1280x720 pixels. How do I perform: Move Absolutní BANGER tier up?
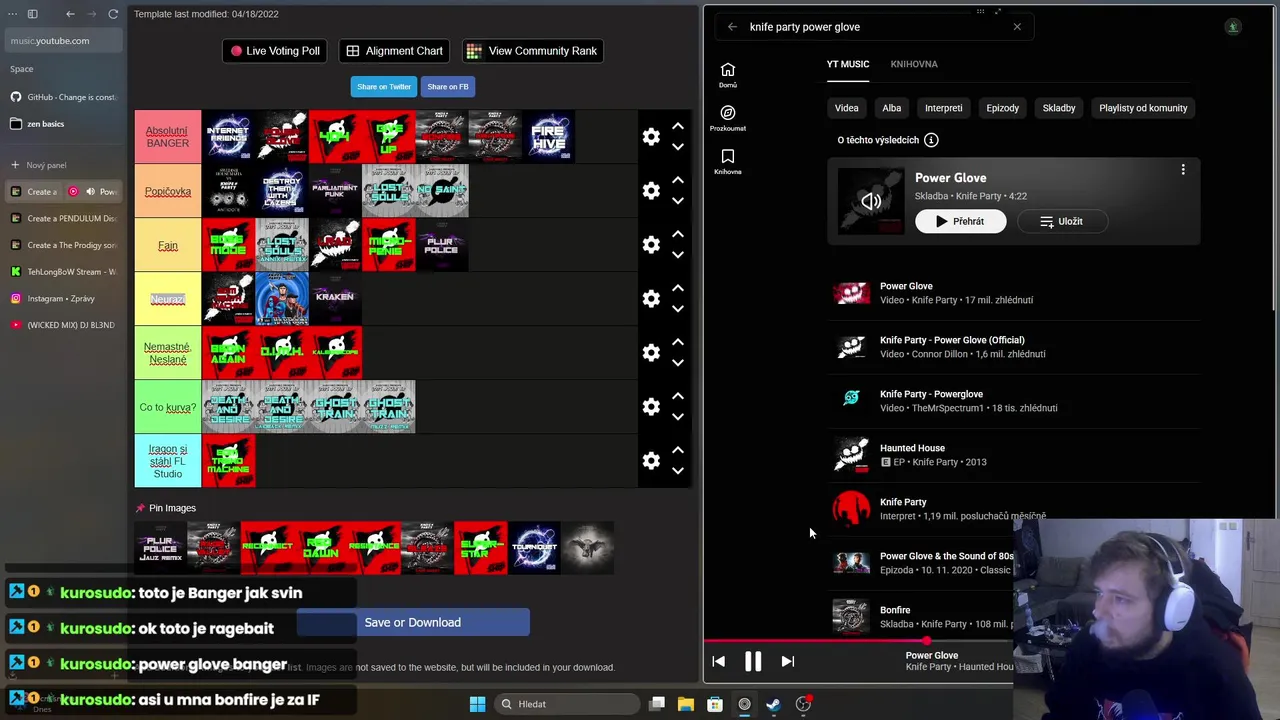(678, 126)
